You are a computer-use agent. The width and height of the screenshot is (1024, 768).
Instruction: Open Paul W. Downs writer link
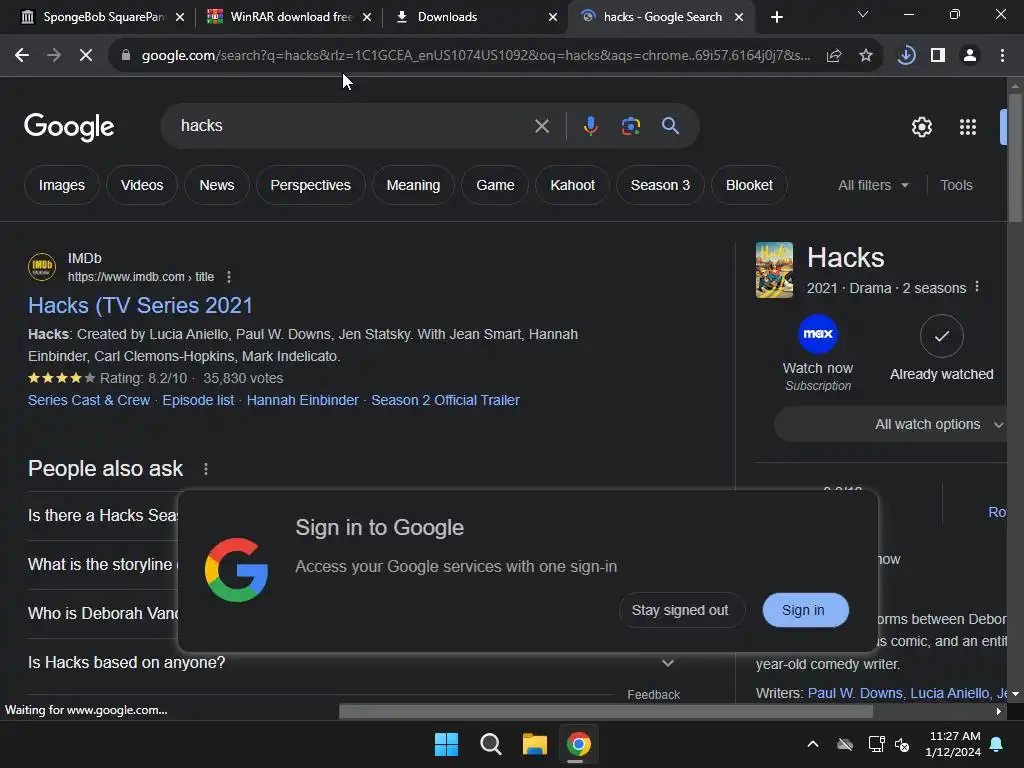pyautogui.click(x=856, y=693)
